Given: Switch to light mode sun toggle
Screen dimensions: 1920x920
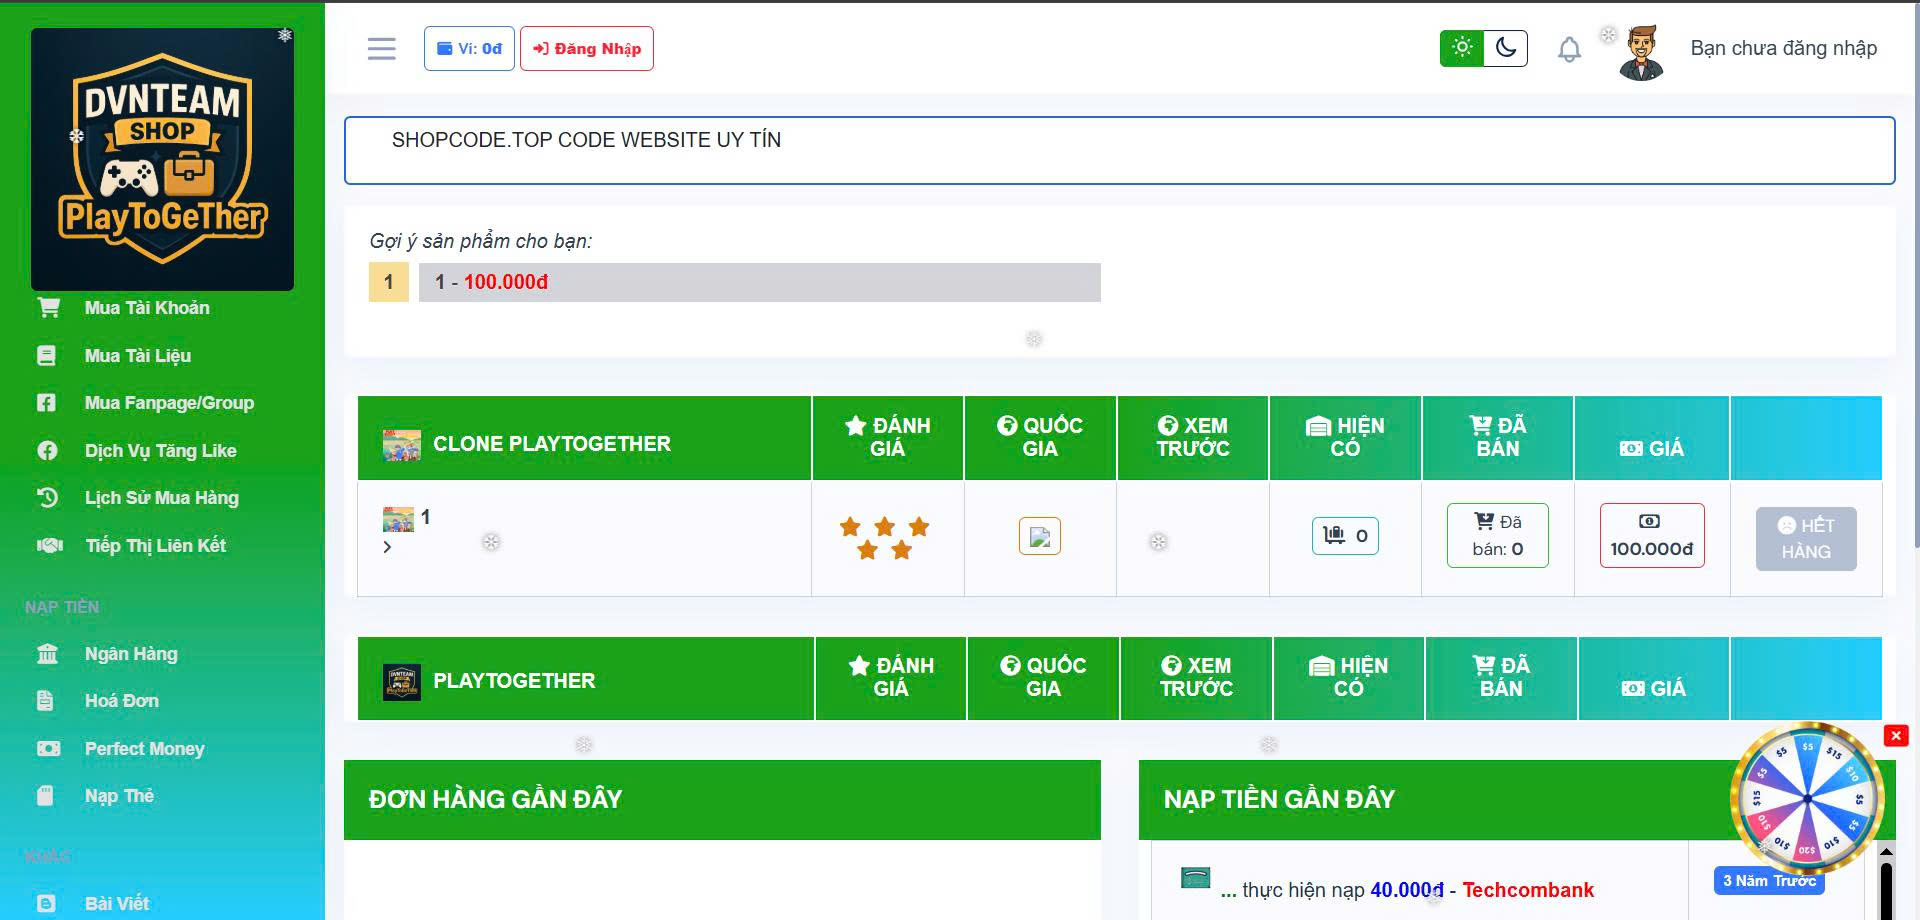Looking at the screenshot, I should [x=1462, y=48].
